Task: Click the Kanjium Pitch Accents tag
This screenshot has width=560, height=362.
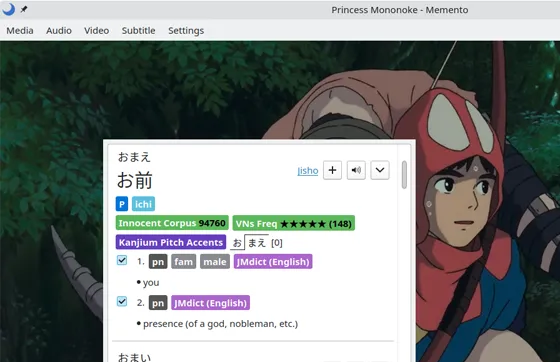Action: (x=171, y=242)
